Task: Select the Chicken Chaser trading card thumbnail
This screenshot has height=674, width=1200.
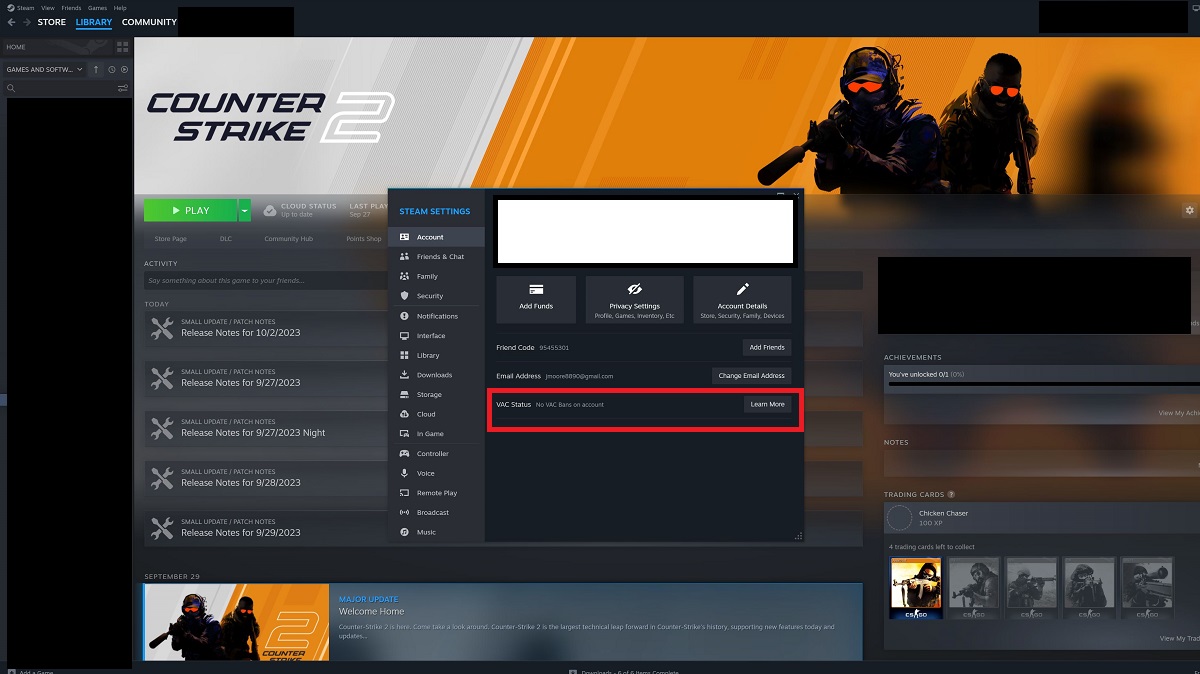Action: click(915, 587)
